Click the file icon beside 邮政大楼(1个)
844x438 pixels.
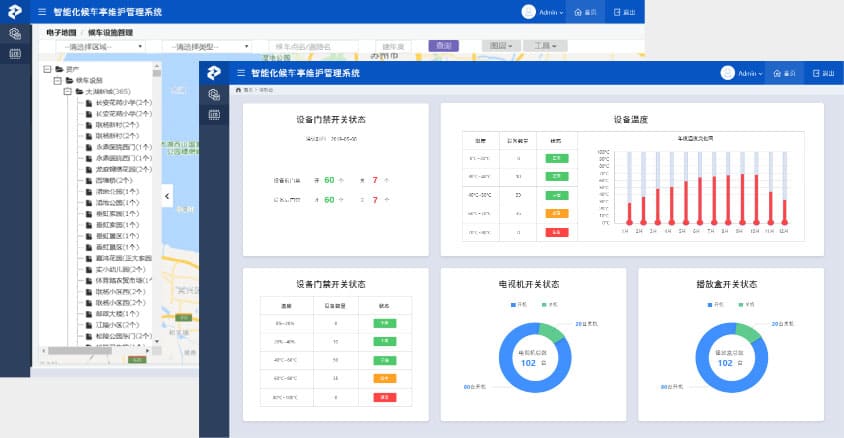(89, 314)
